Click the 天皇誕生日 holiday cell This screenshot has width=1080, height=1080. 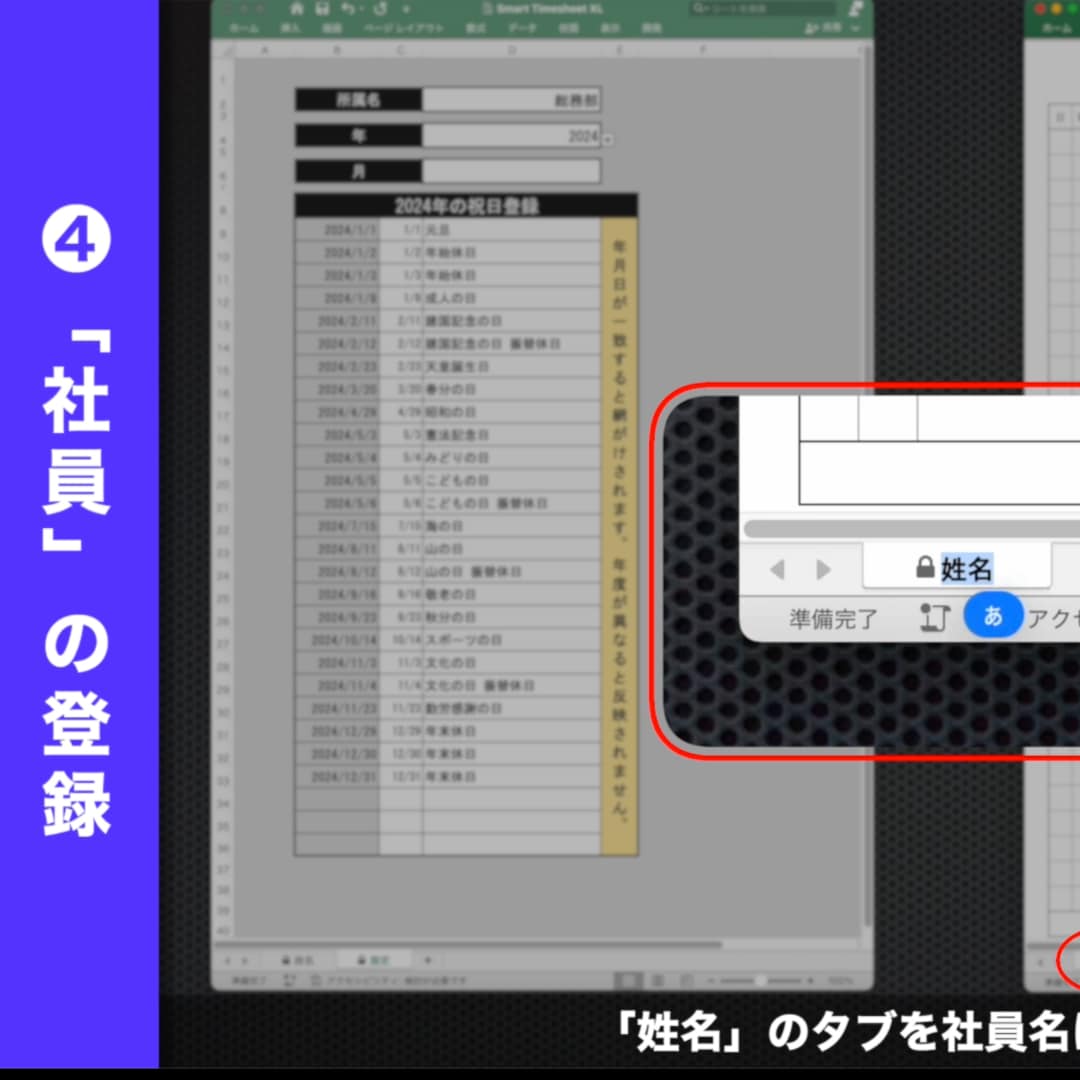(x=511, y=366)
